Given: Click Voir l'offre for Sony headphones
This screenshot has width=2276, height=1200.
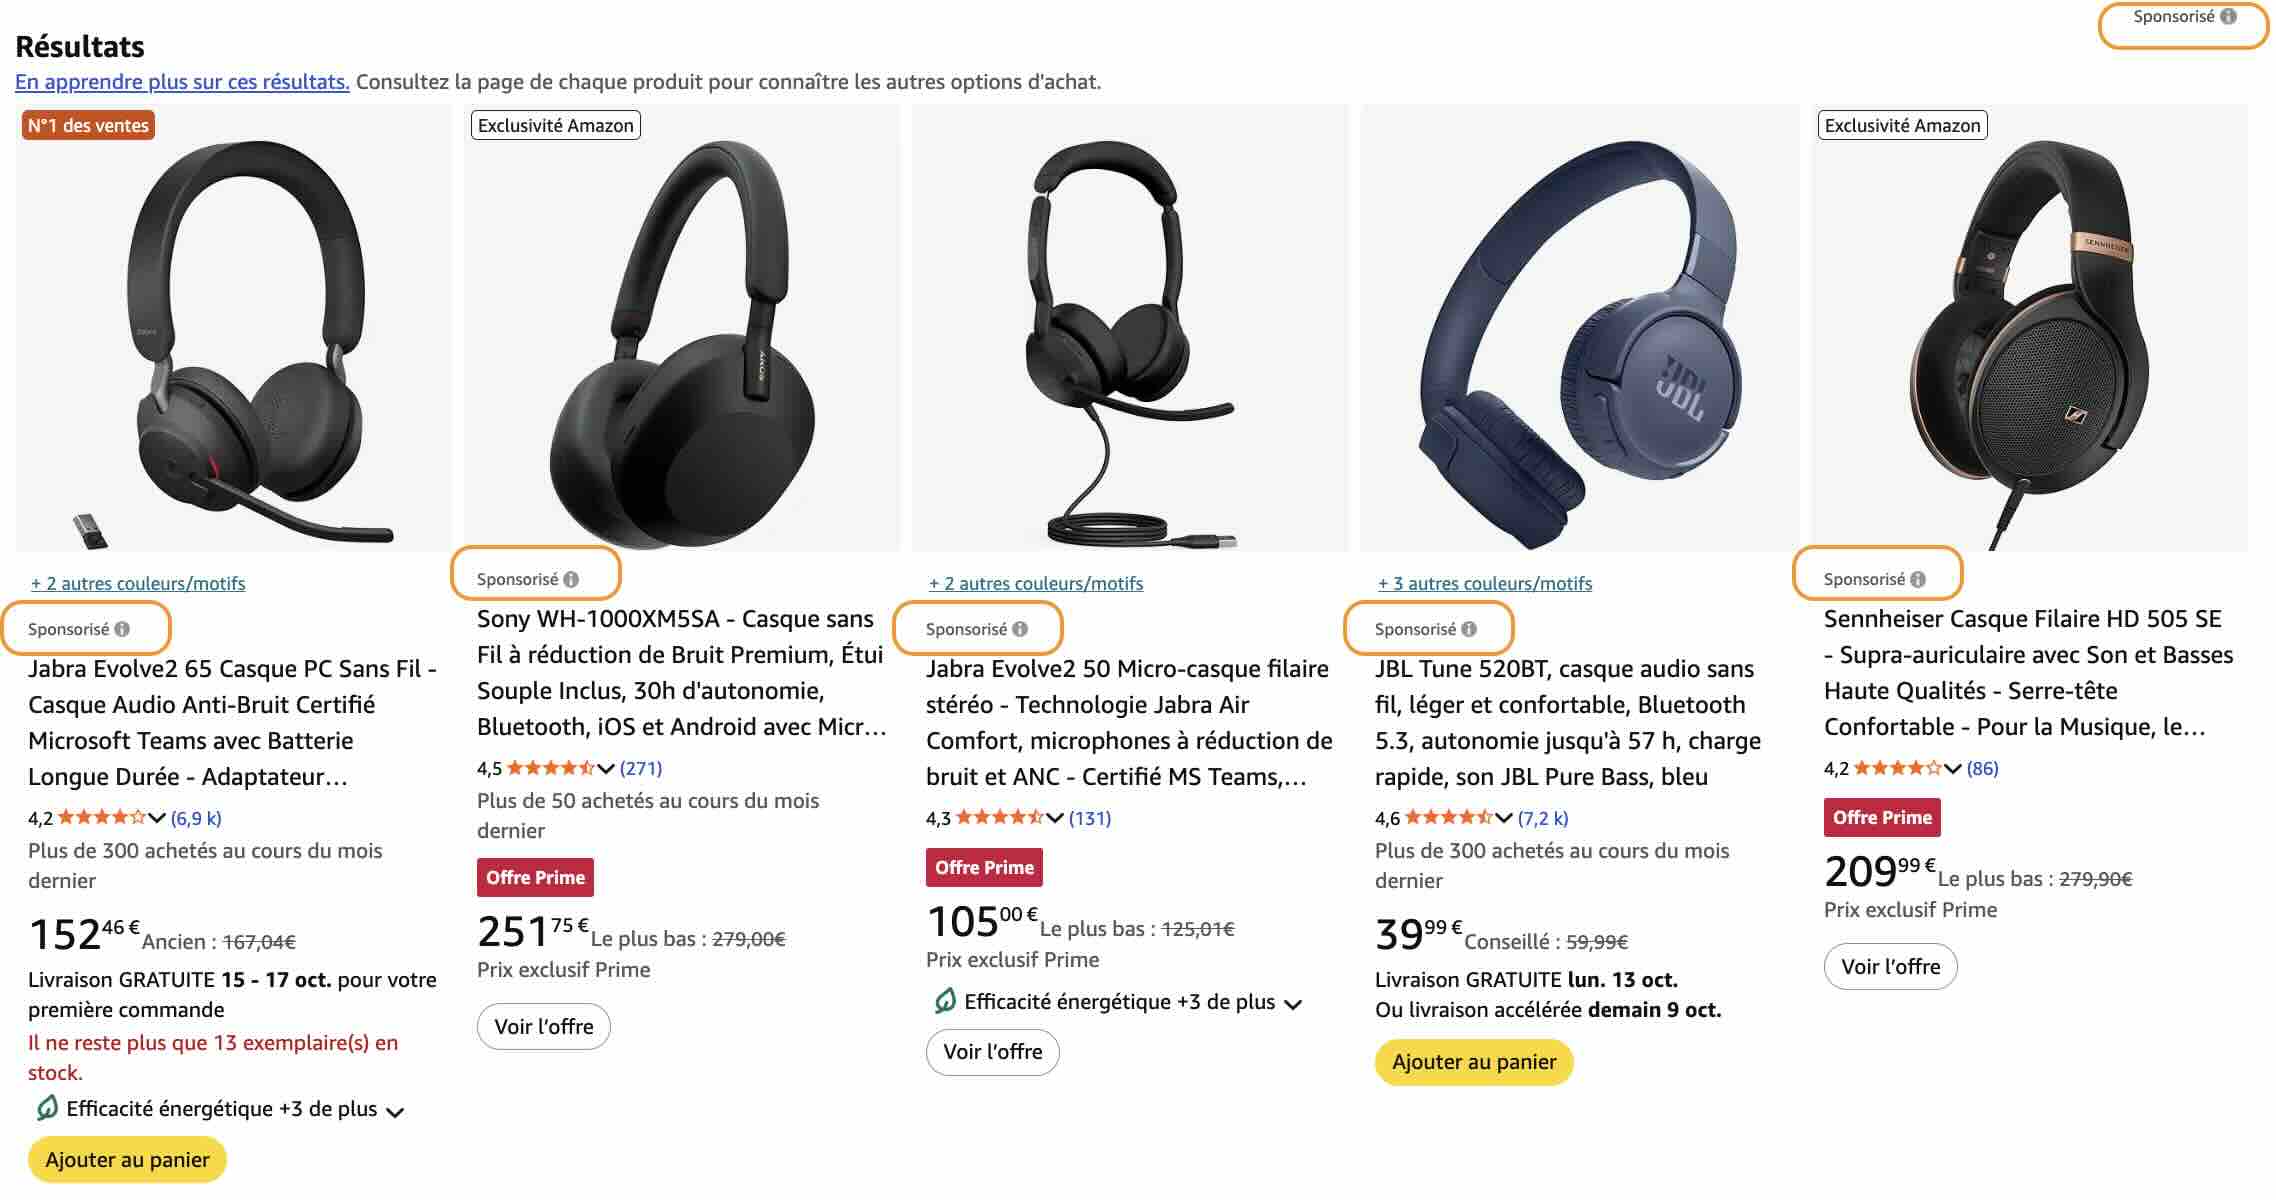Looking at the screenshot, I should tap(543, 1027).
